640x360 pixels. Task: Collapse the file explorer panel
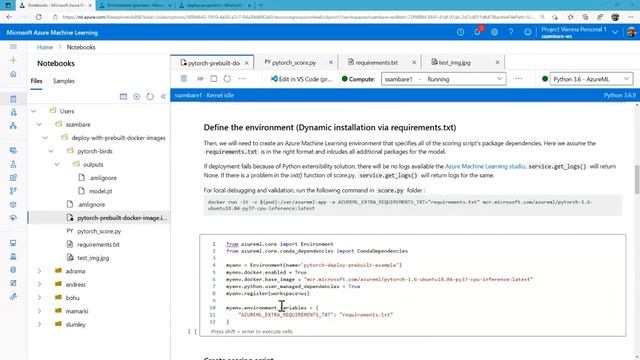point(163,96)
